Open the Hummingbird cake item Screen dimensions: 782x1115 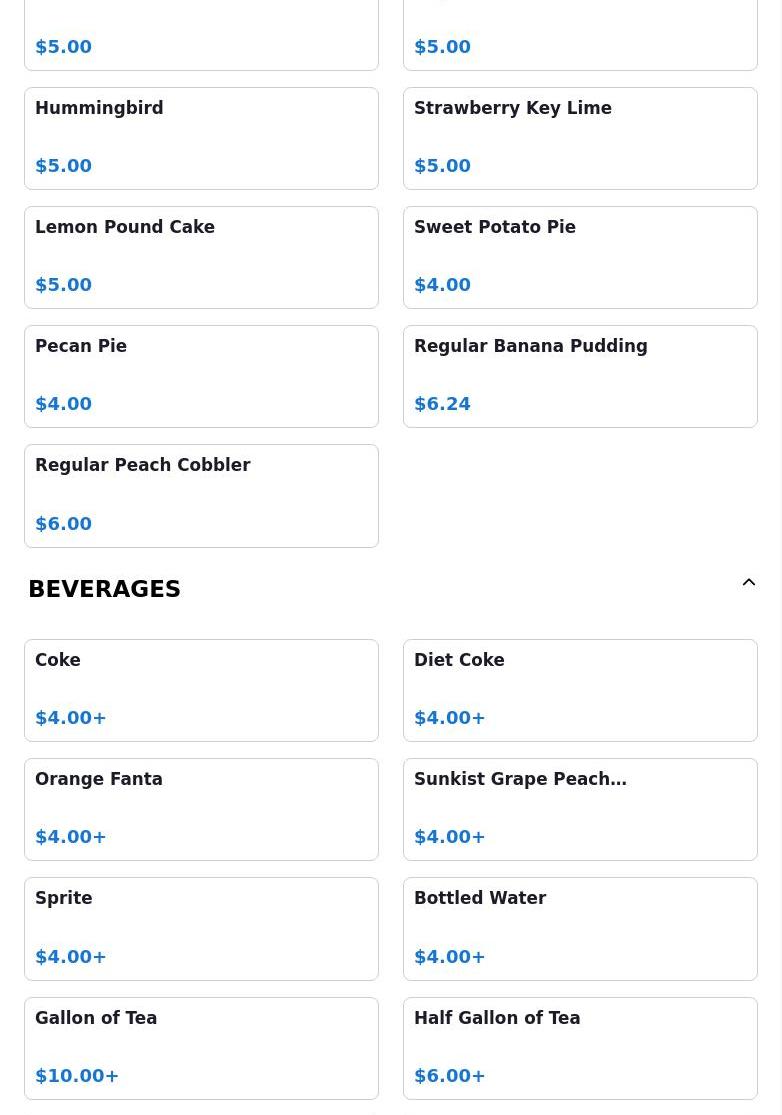pos(201,139)
